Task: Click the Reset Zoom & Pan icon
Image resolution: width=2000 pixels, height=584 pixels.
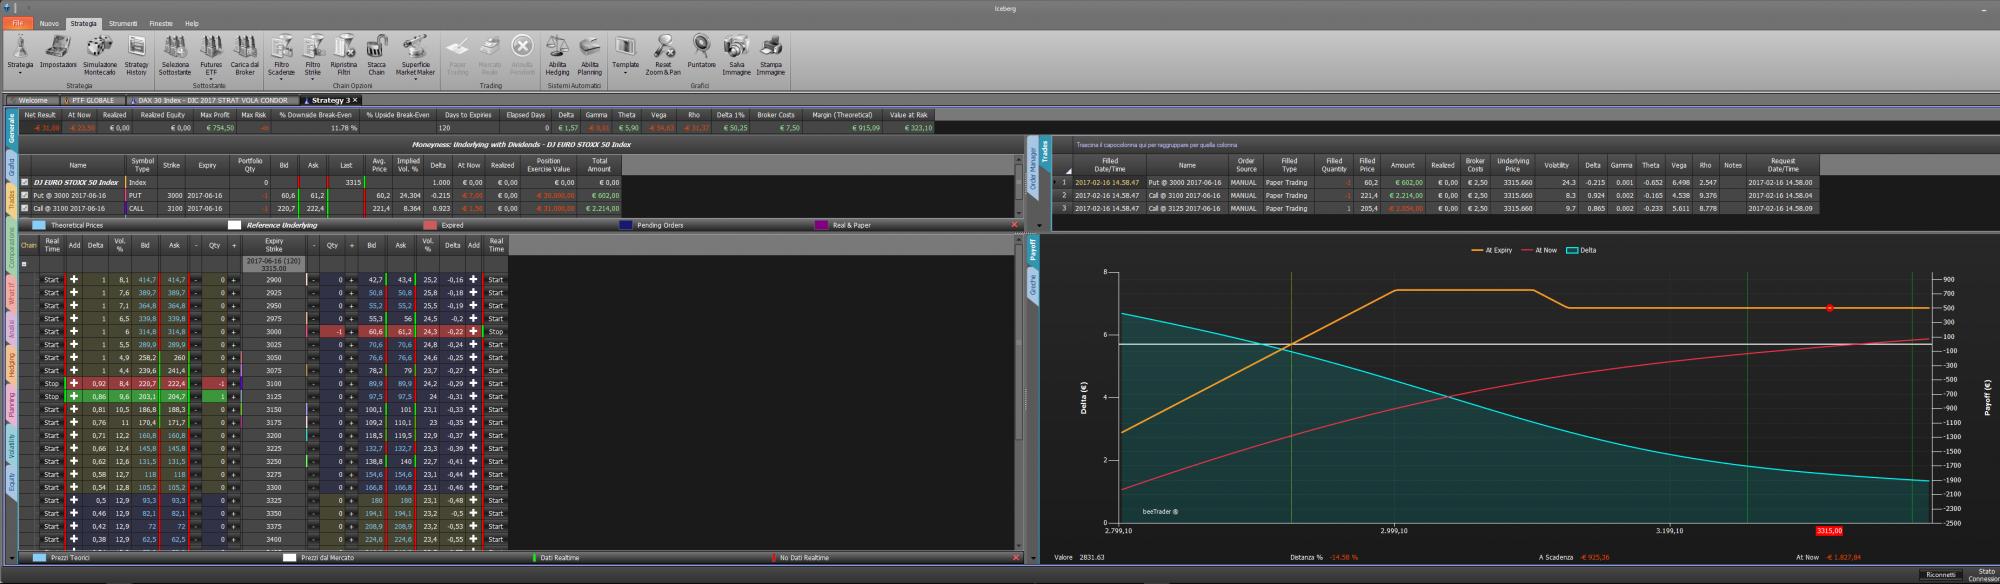Action: pos(663,47)
